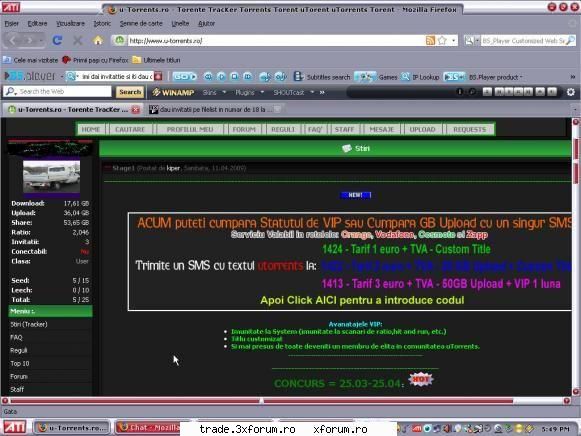Image resolution: width=581 pixels, height=436 pixels.
Task: Open the REQUESTS page
Action: click(x=469, y=129)
